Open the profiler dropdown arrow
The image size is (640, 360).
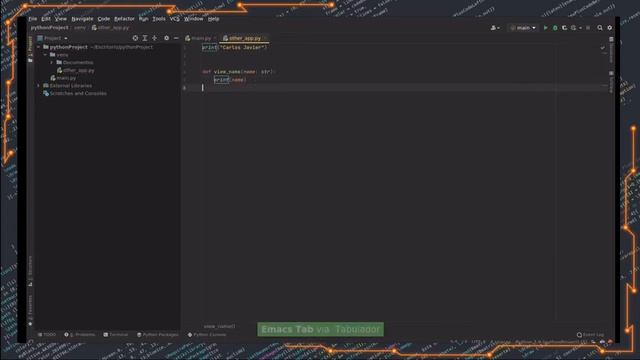coord(580,28)
